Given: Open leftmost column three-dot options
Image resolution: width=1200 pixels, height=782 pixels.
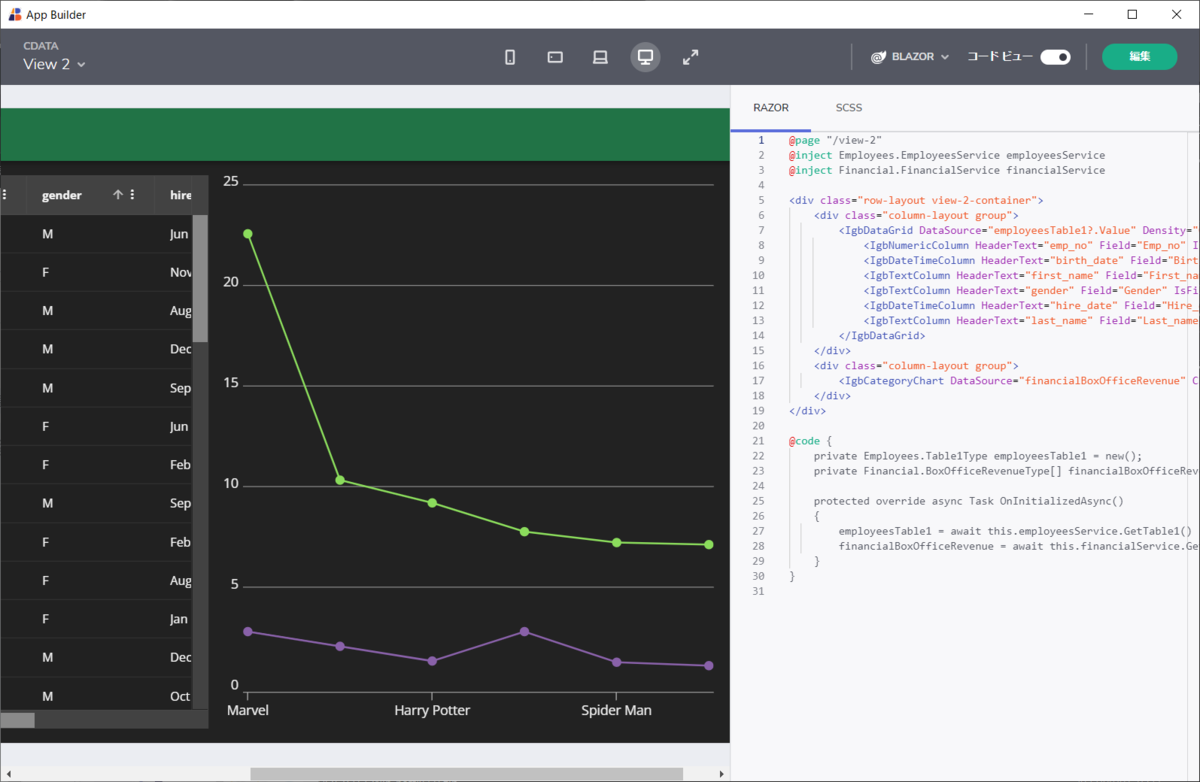Looking at the screenshot, I should (x=5, y=195).
